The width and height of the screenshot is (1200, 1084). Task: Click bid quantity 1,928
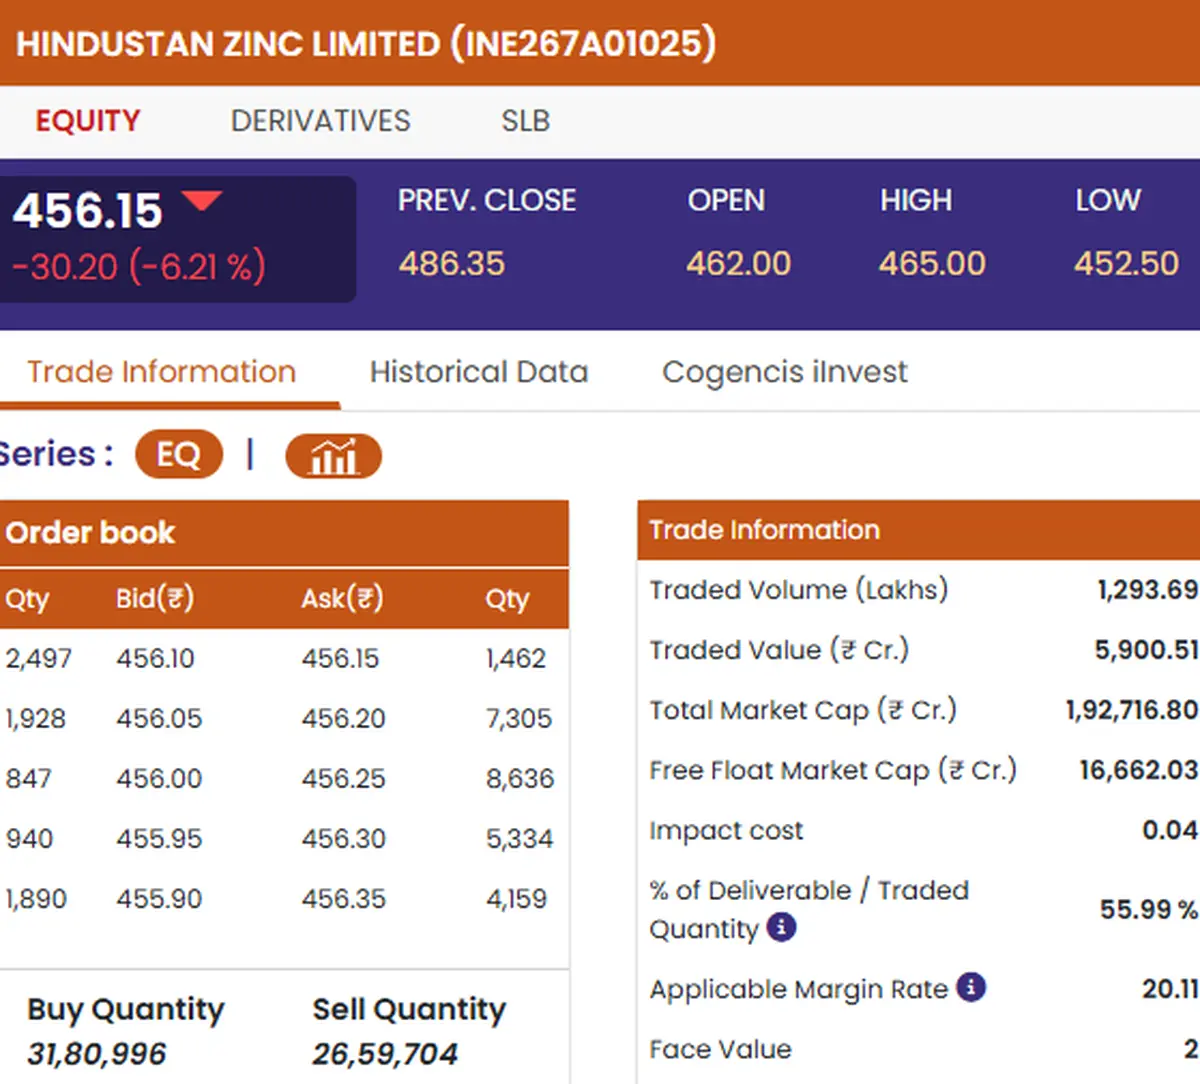pos(36,719)
